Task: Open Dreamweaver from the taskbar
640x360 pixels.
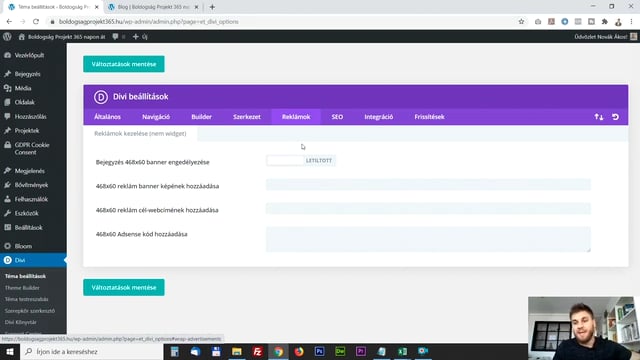Action: (340, 351)
